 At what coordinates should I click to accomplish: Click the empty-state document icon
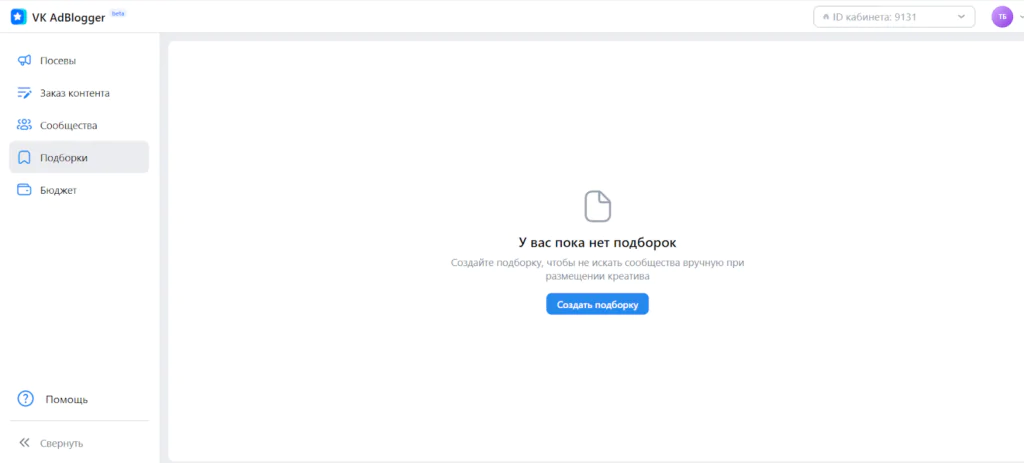(598, 206)
